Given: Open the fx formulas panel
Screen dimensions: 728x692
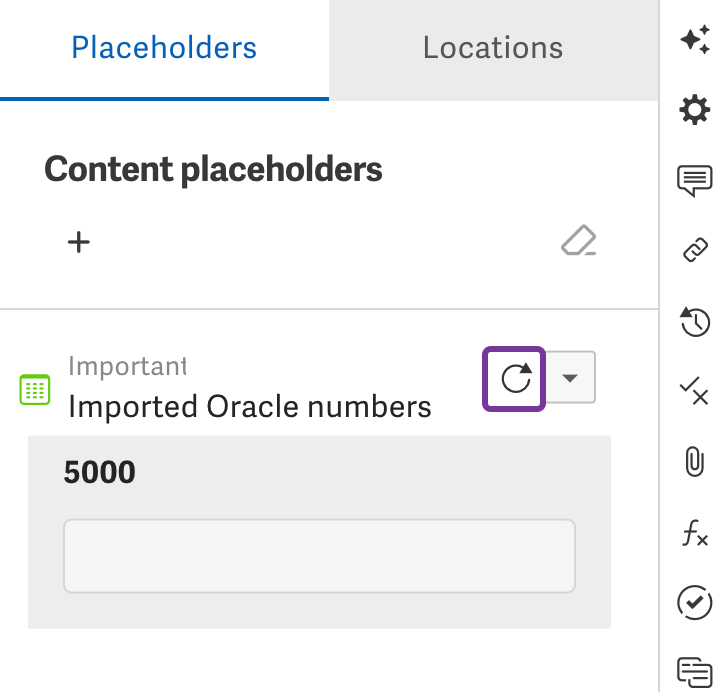Looking at the screenshot, I should click(695, 533).
